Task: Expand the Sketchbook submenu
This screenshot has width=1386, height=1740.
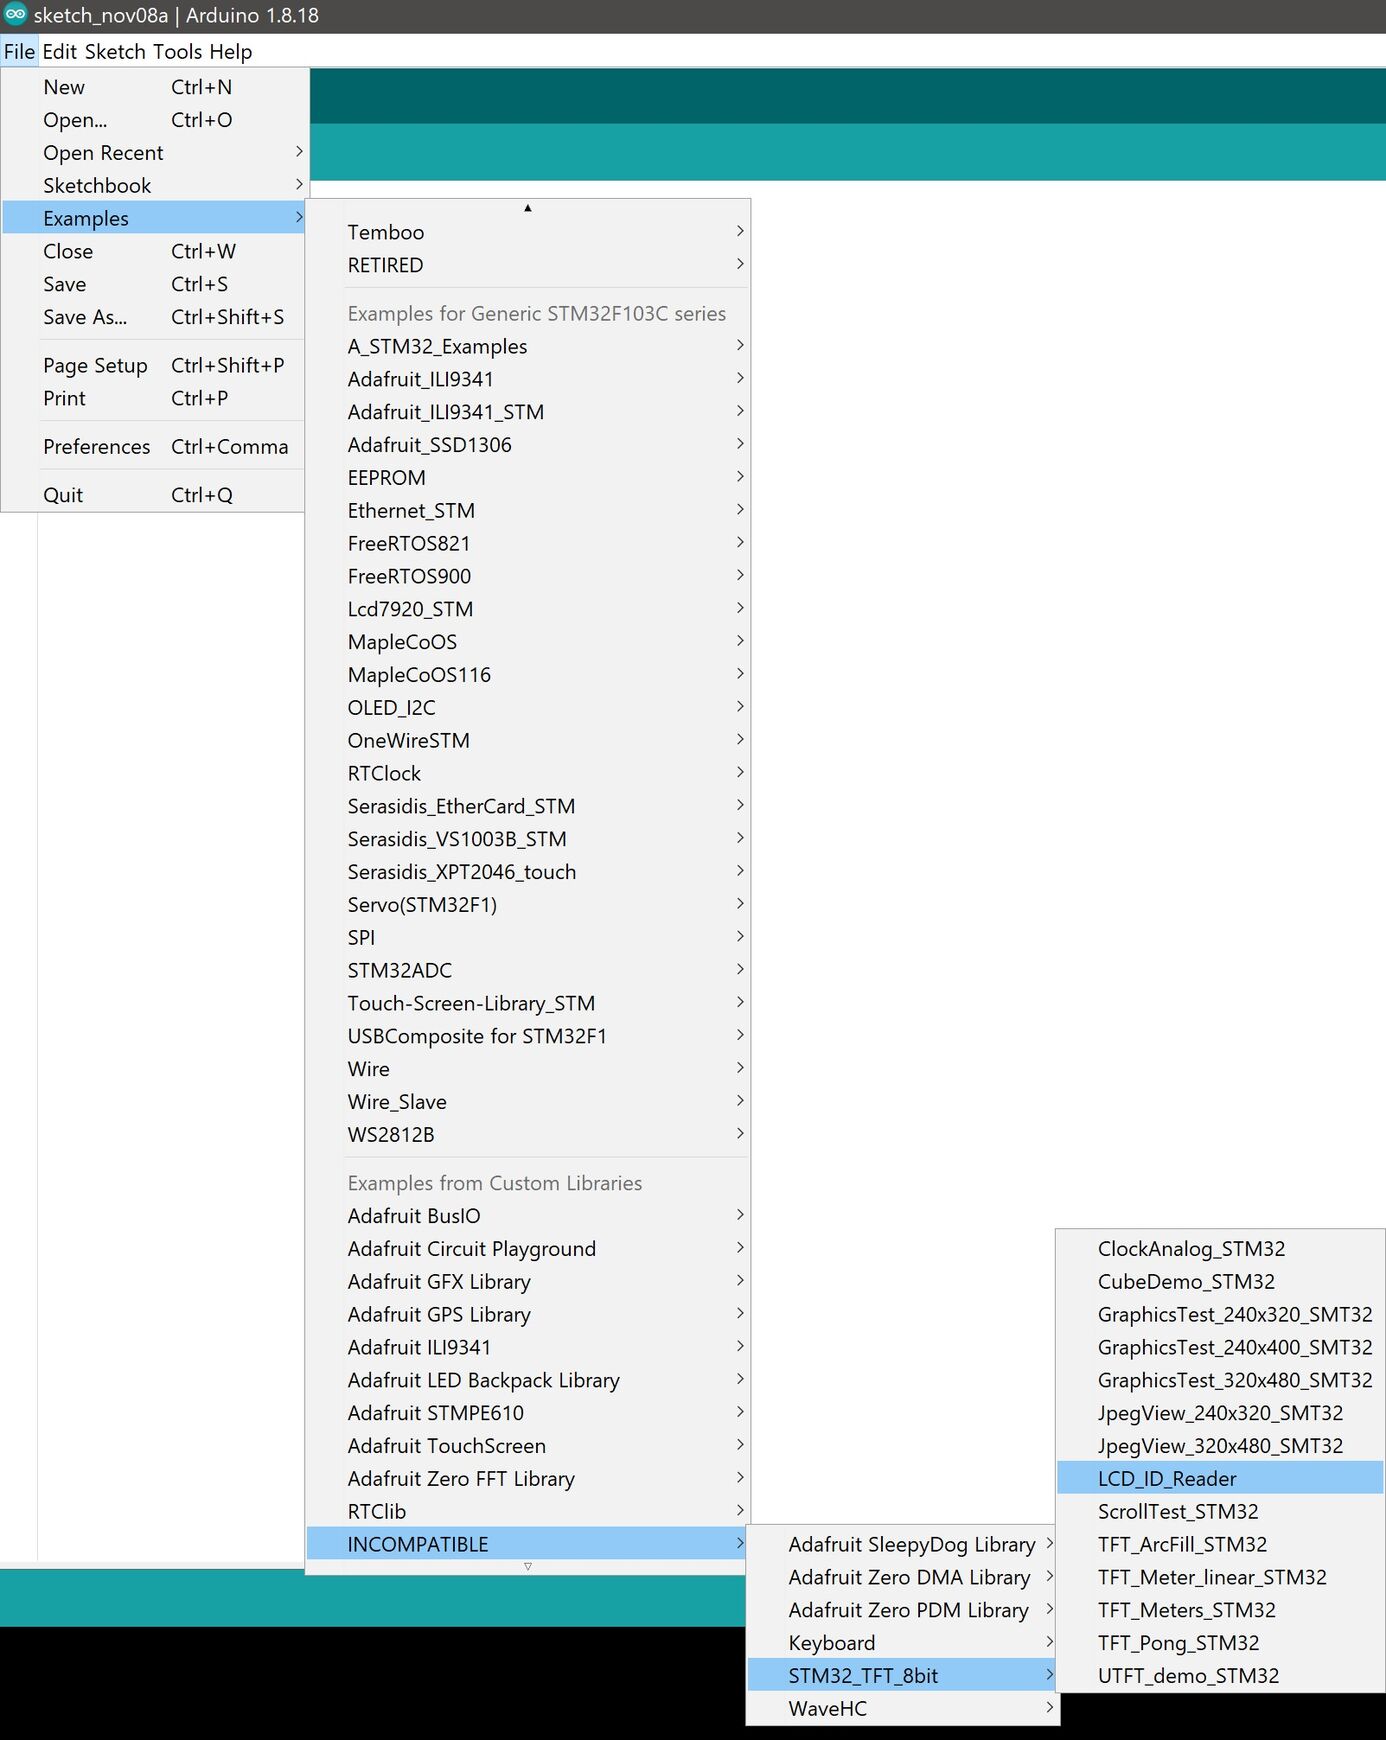Action: (x=153, y=186)
